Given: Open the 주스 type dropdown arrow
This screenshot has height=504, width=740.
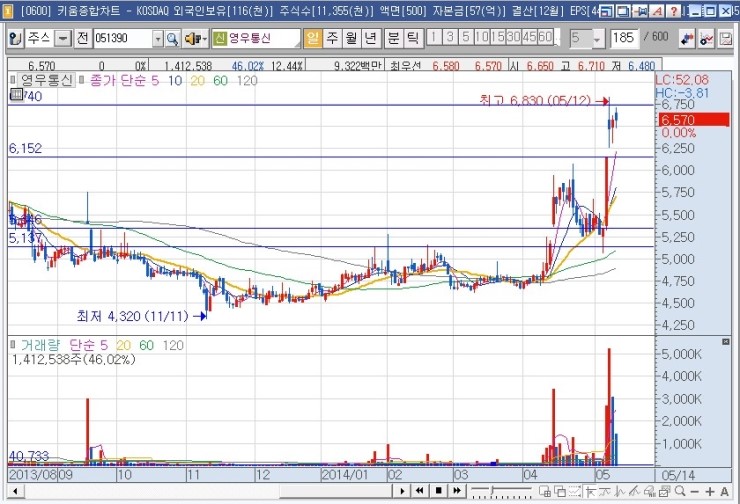Looking at the screenshot, I should pyautogui.click(x=62, y=38).
